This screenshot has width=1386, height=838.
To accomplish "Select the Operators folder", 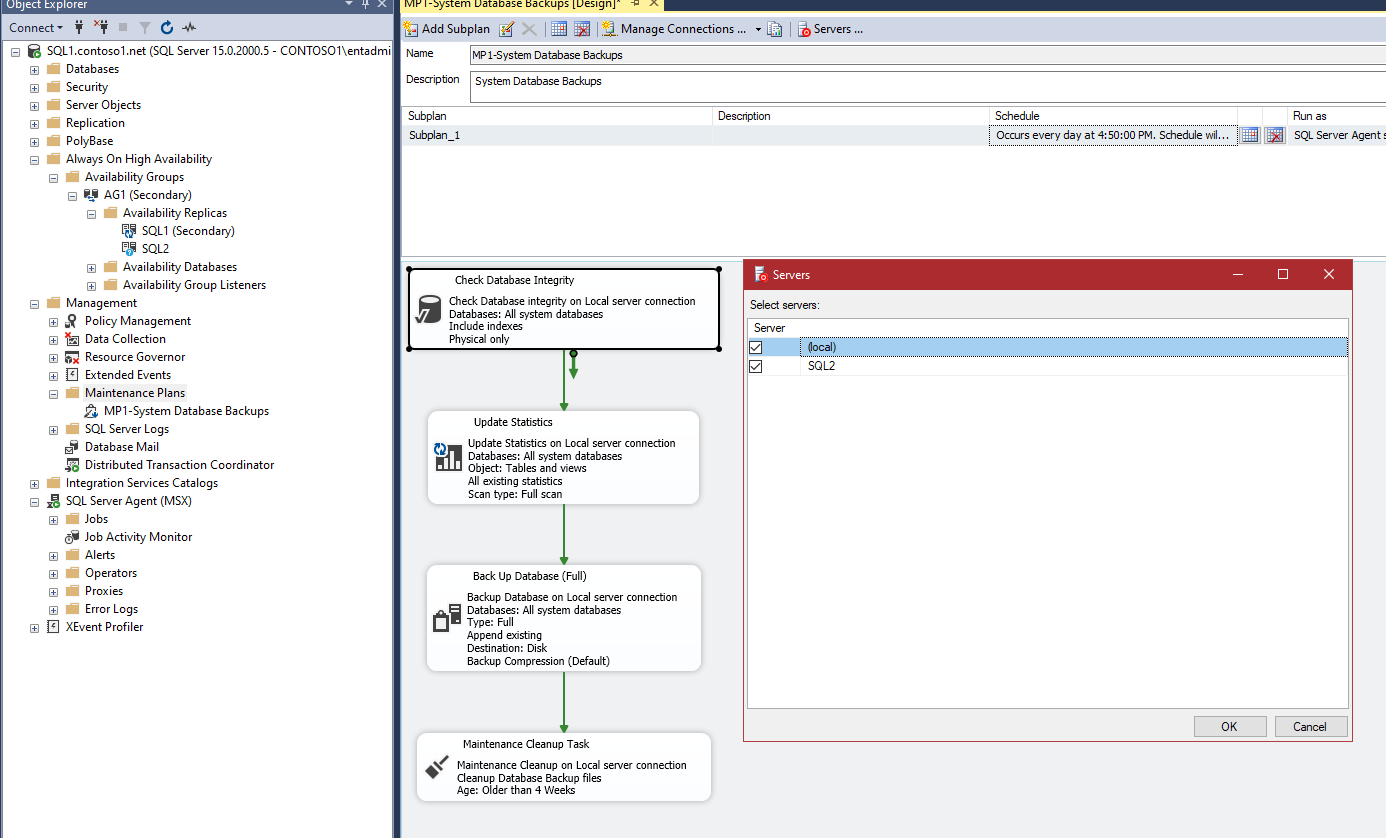I will (x=111, y=573).
